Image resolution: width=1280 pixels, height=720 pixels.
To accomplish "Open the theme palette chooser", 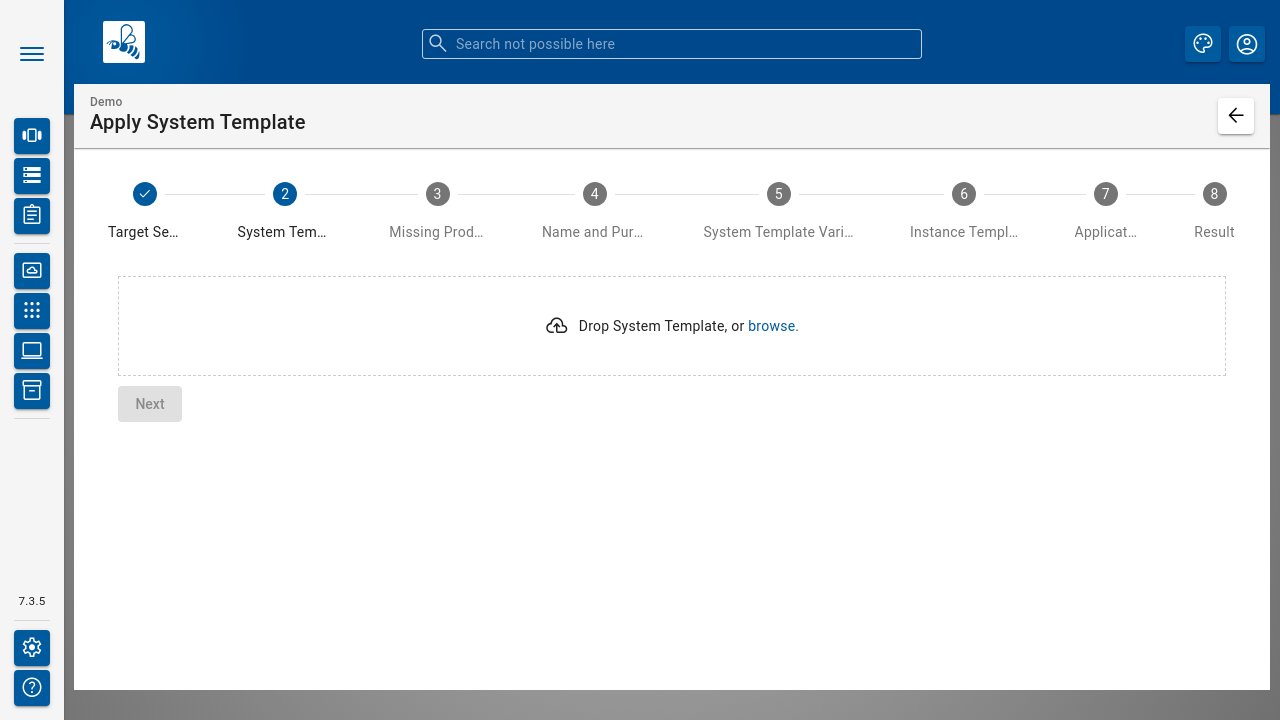I will (x=1203, y=44).
